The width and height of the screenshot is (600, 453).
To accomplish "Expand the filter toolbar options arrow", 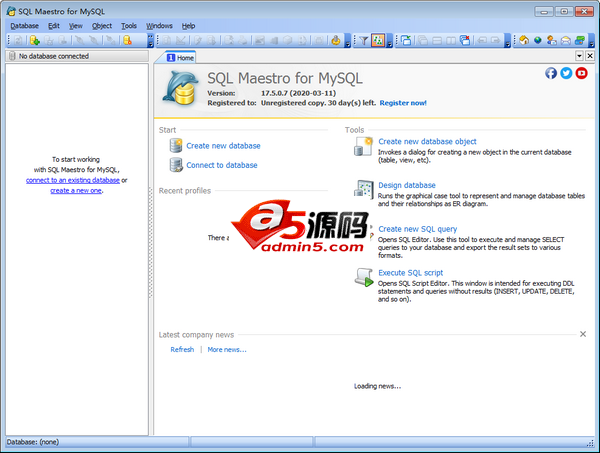I will [390, 41].
